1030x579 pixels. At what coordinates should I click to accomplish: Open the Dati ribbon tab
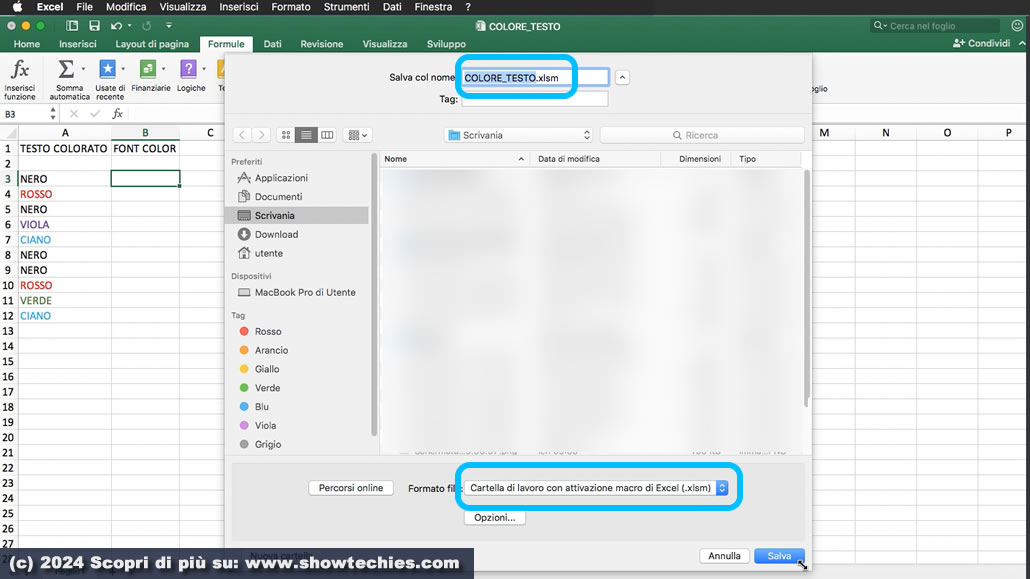point(273,44)
